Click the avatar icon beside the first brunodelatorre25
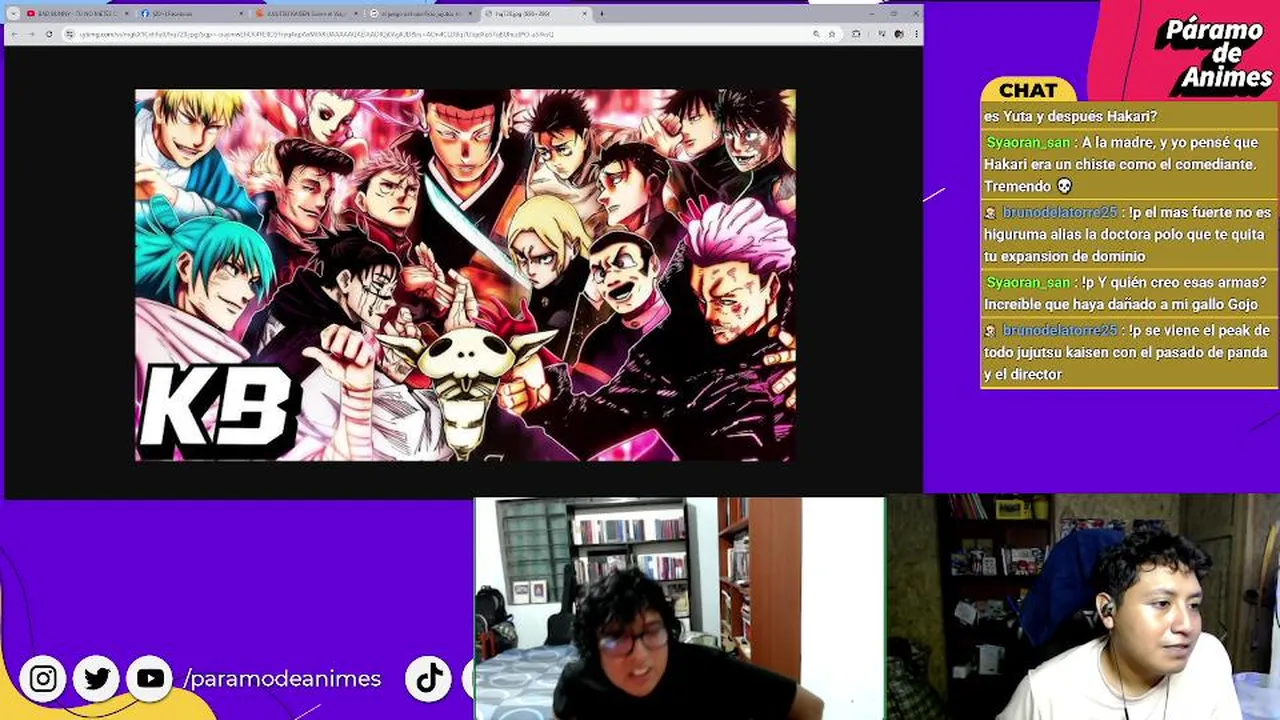This screenshot has width=1280, height=720. (x=991, y=213)
